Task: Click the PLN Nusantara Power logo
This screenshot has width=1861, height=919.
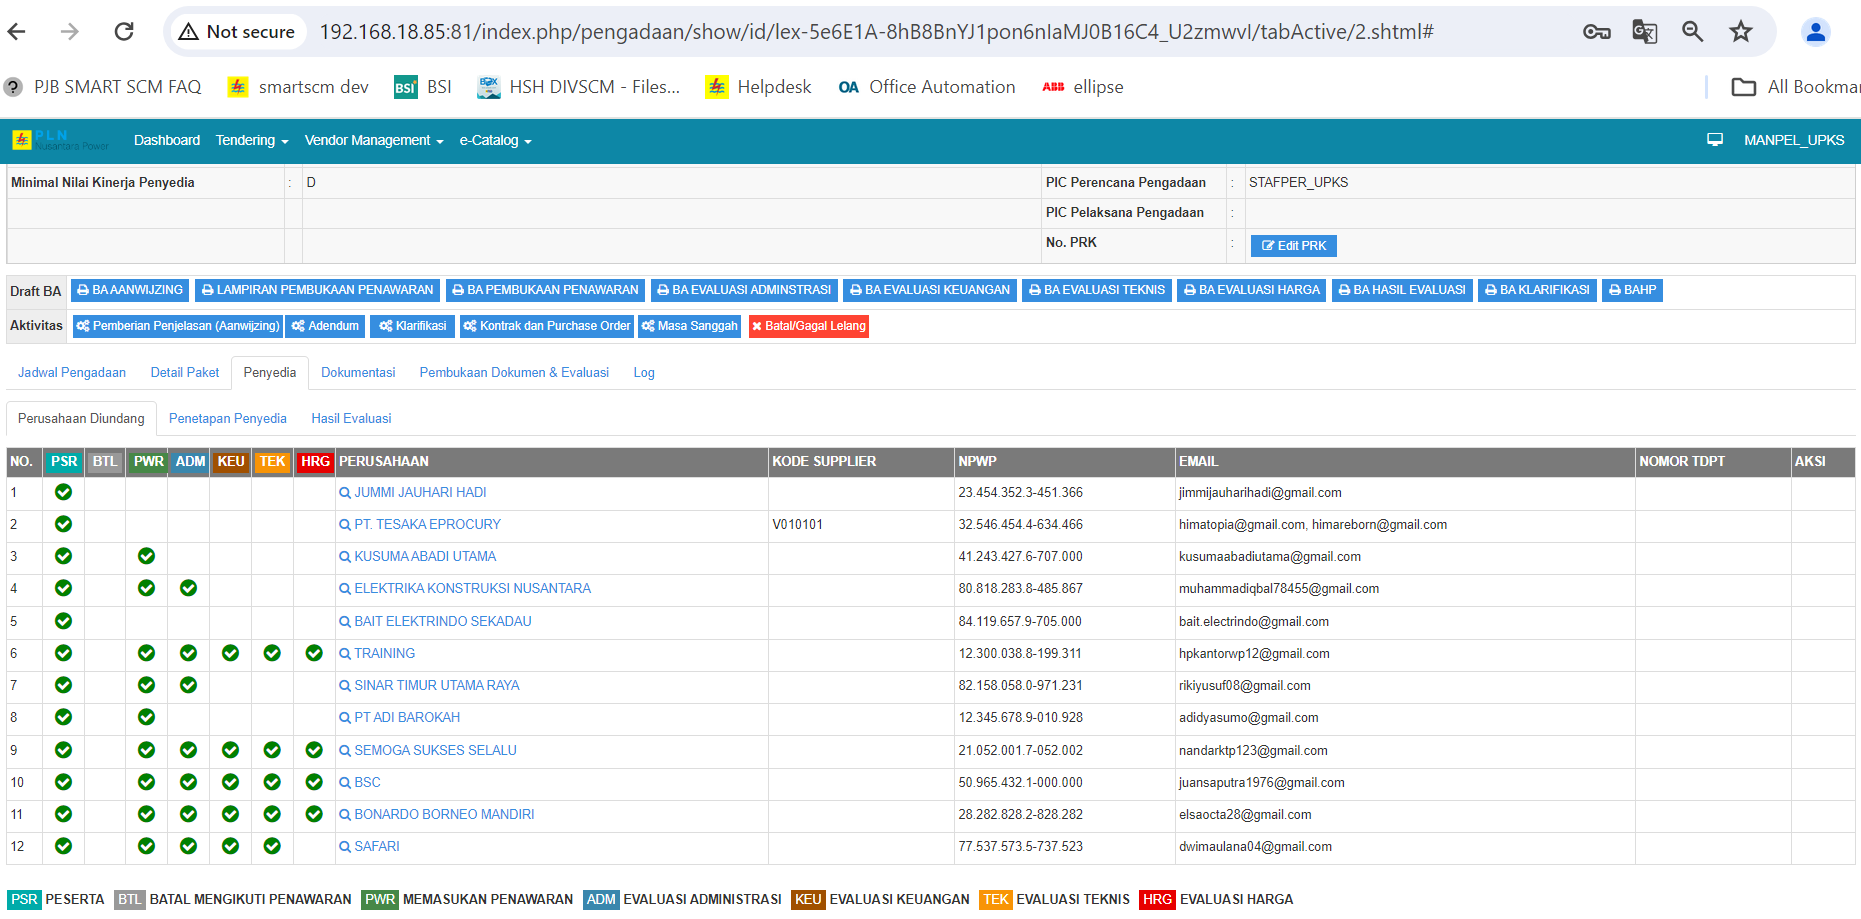Action: coord(60,140)
